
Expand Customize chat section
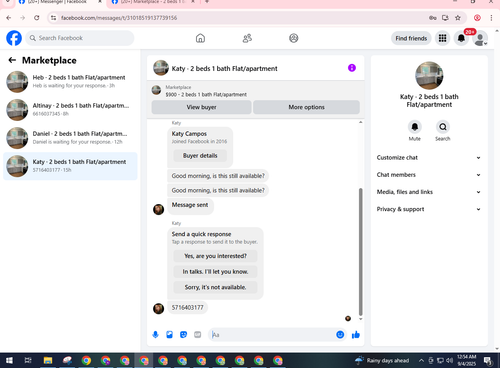[x=429, y=158]
